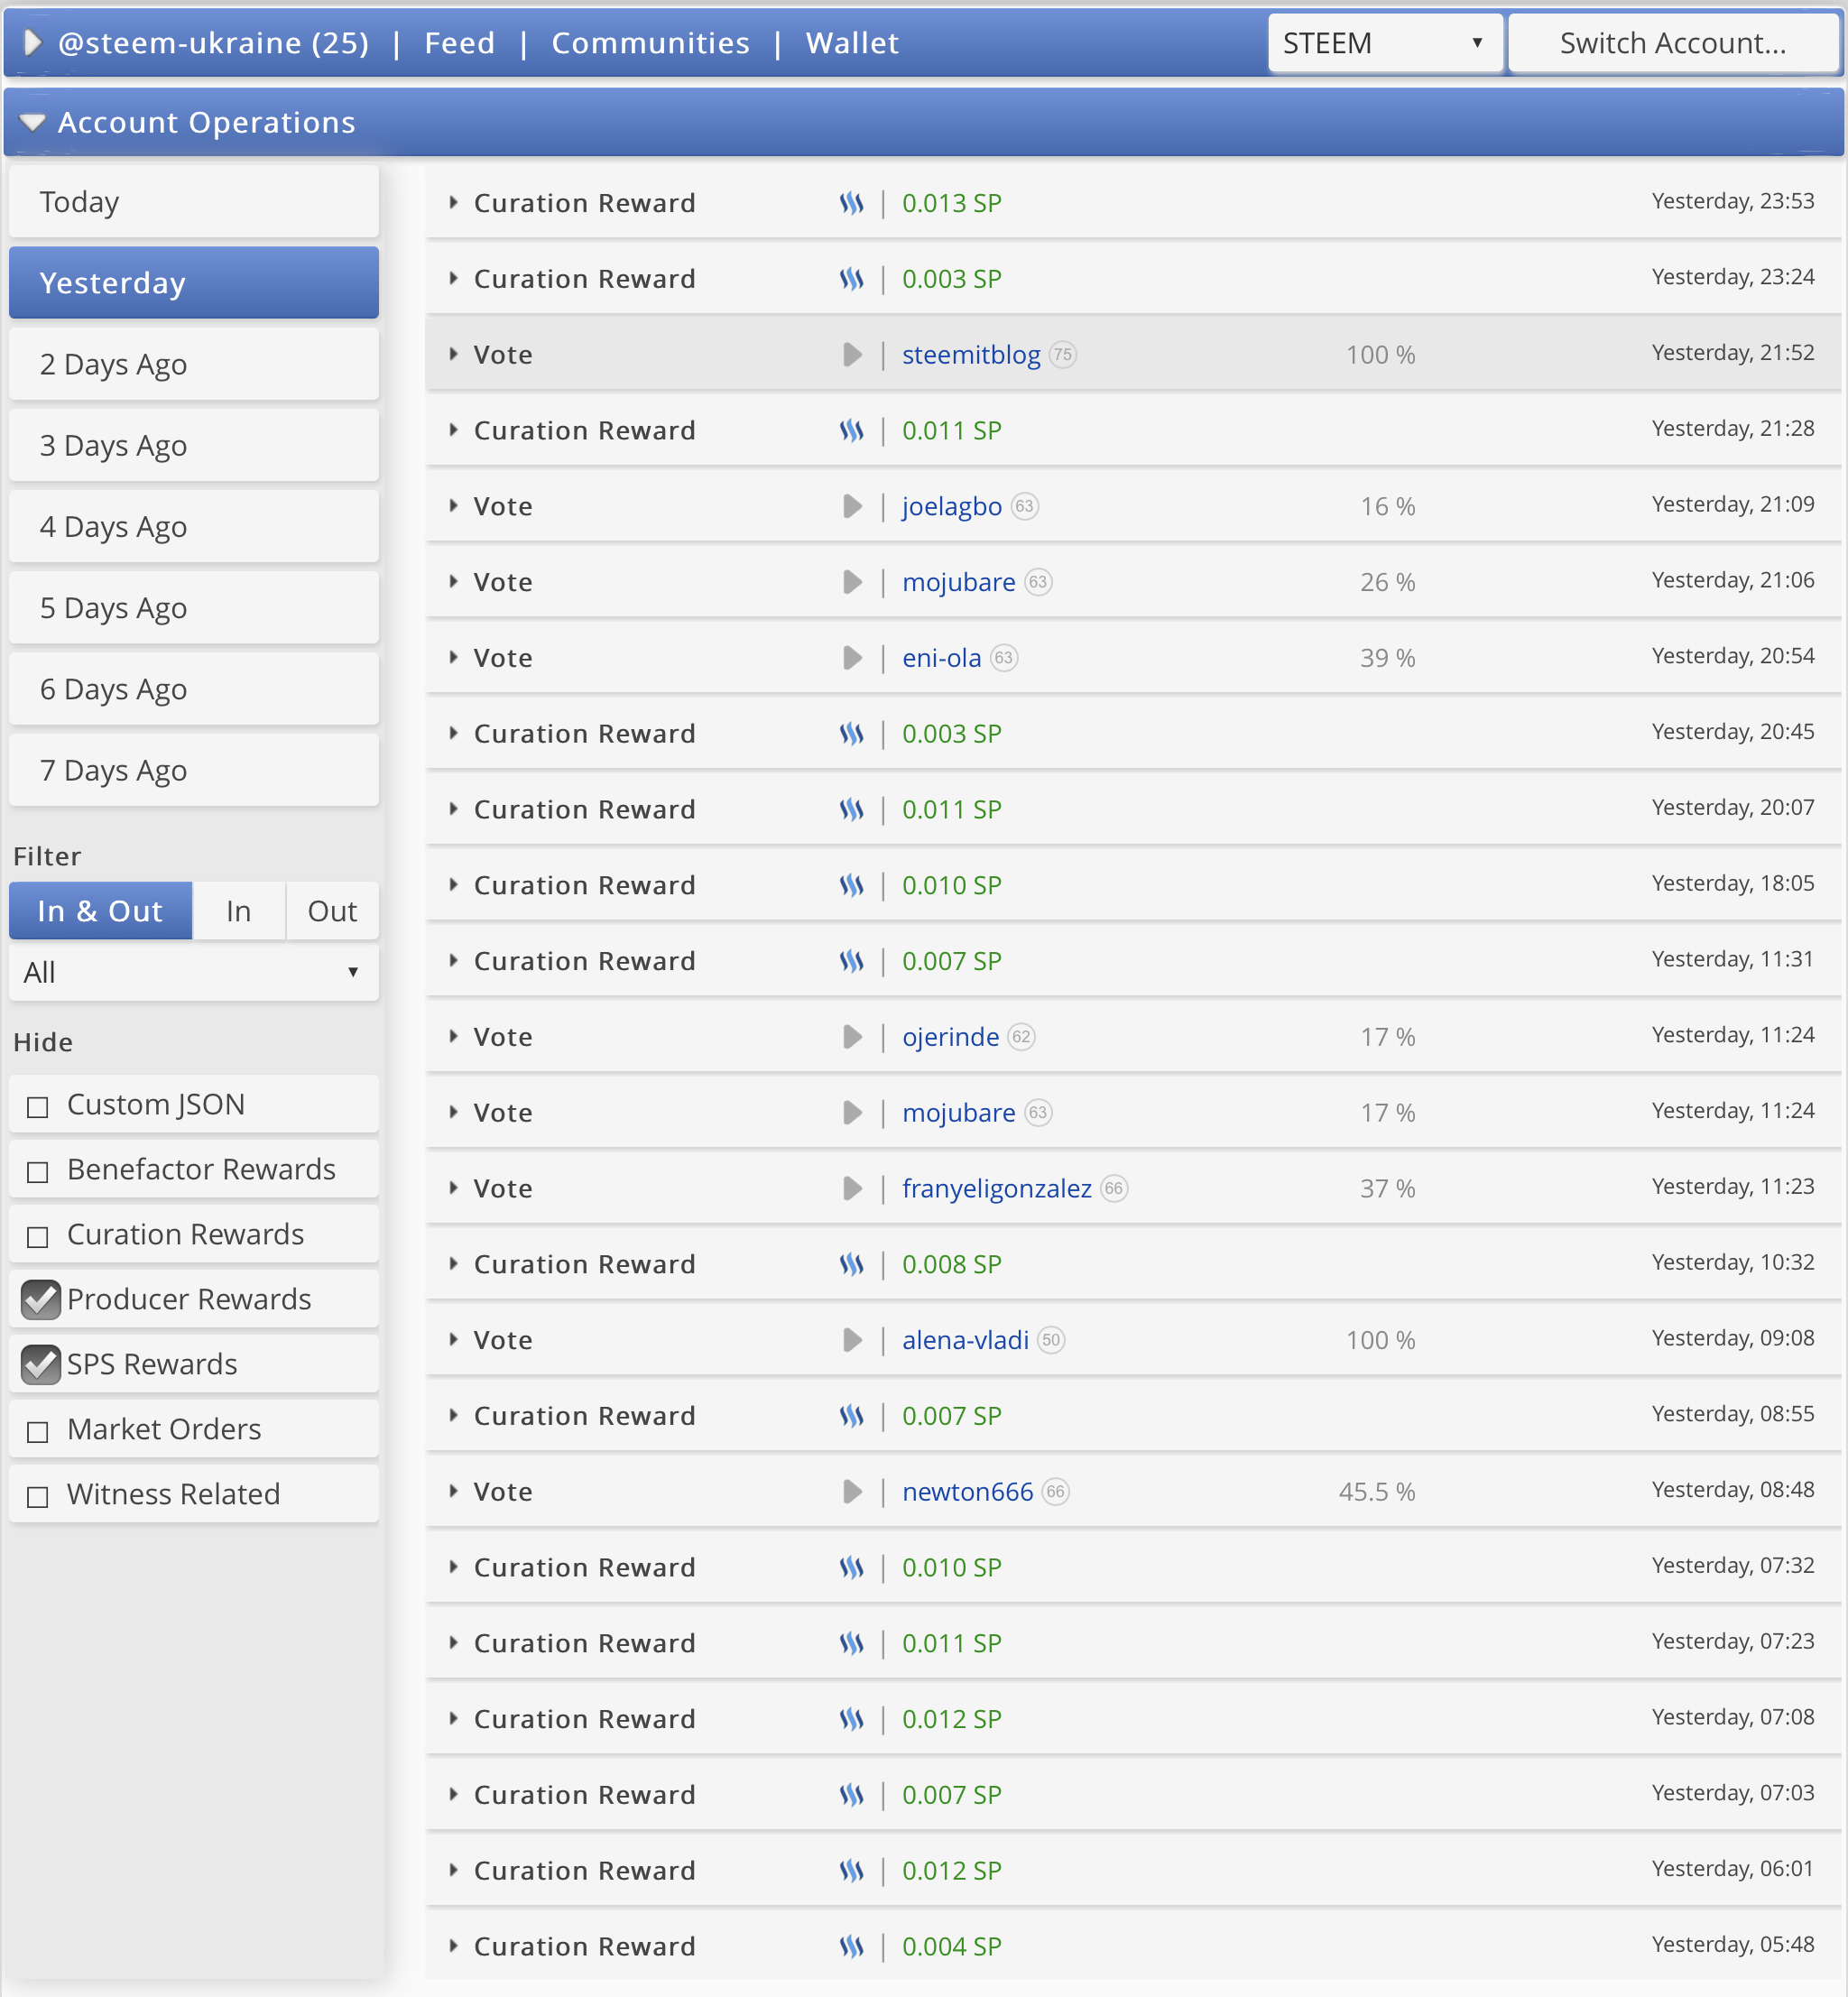This screenshot has width=1848, height=1997.
Task: Click play icon in joelagbo vote row
Action: 852,507
